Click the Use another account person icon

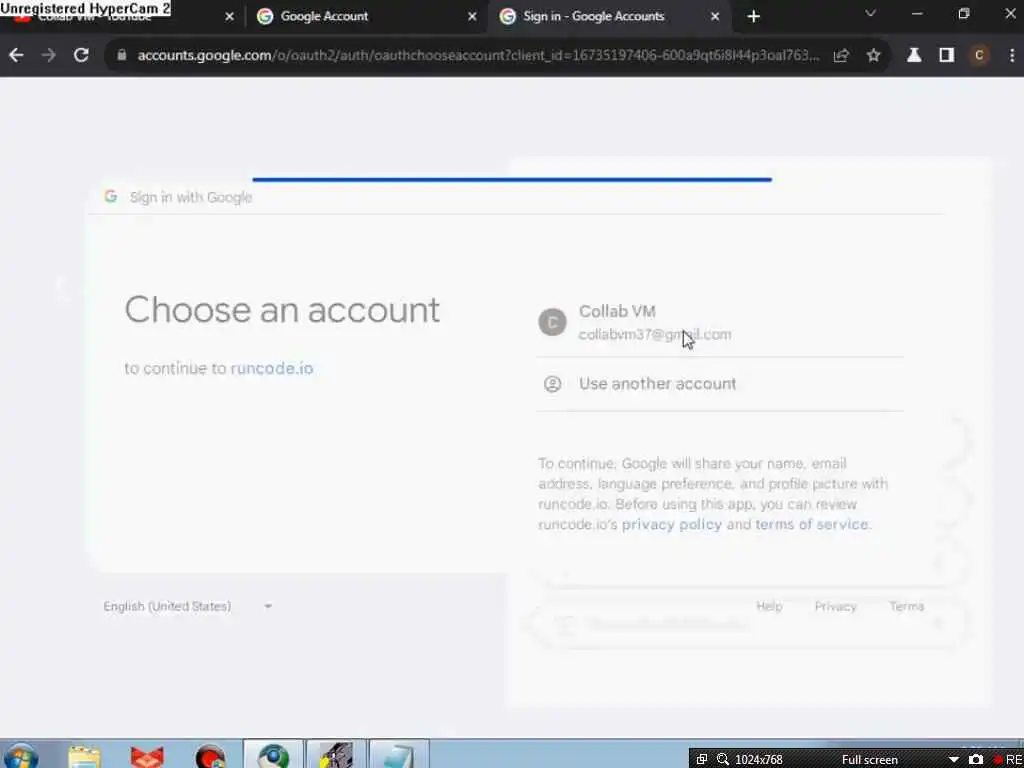pyautogui.click(x=552, y=384)
